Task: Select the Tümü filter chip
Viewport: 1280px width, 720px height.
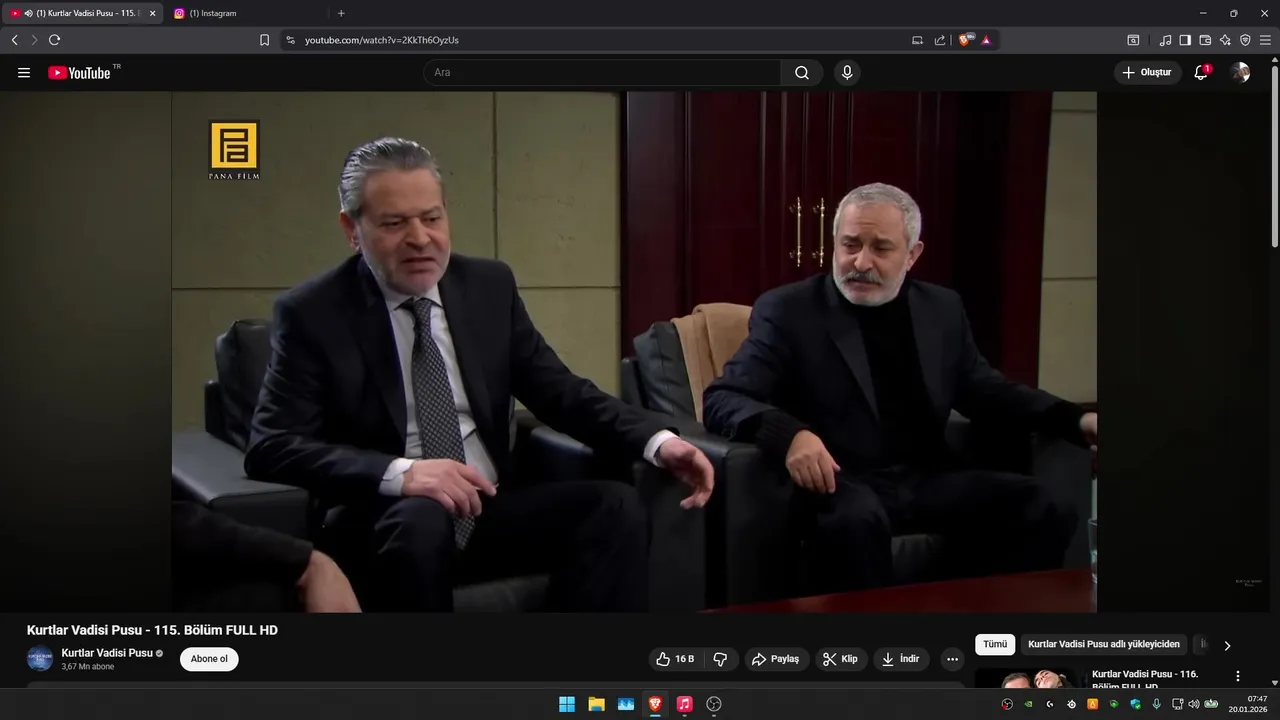Action: click(x=995, y=645)
